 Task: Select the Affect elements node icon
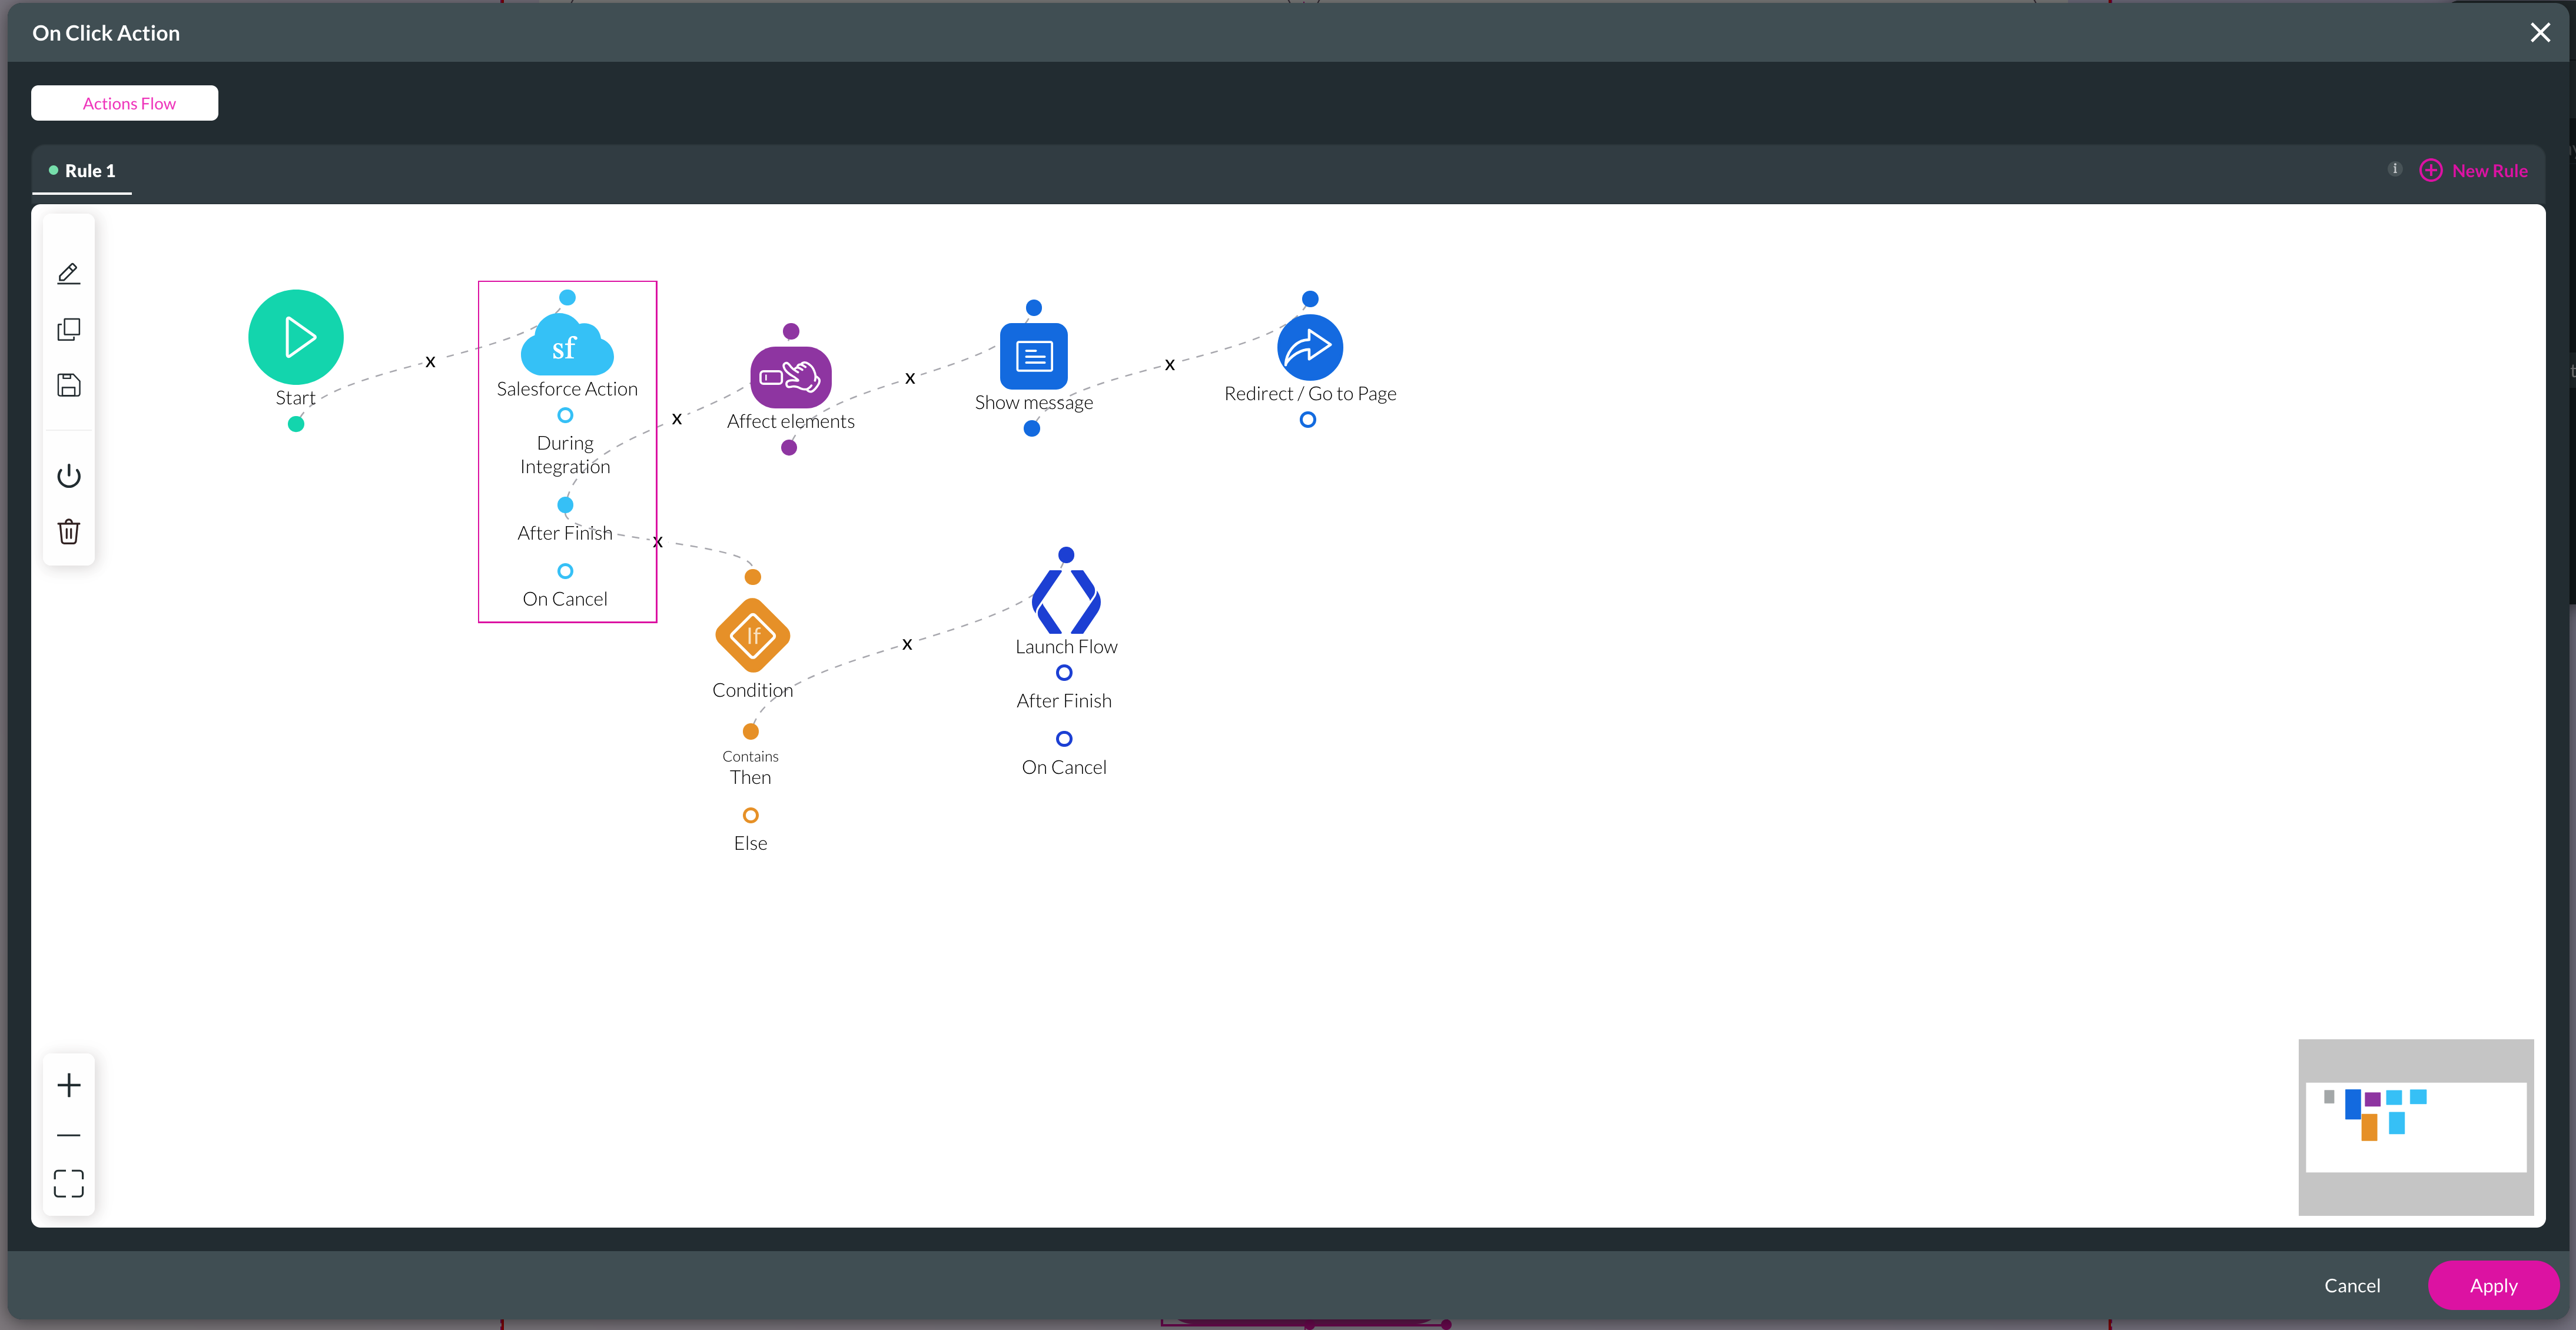pos(790,377)
